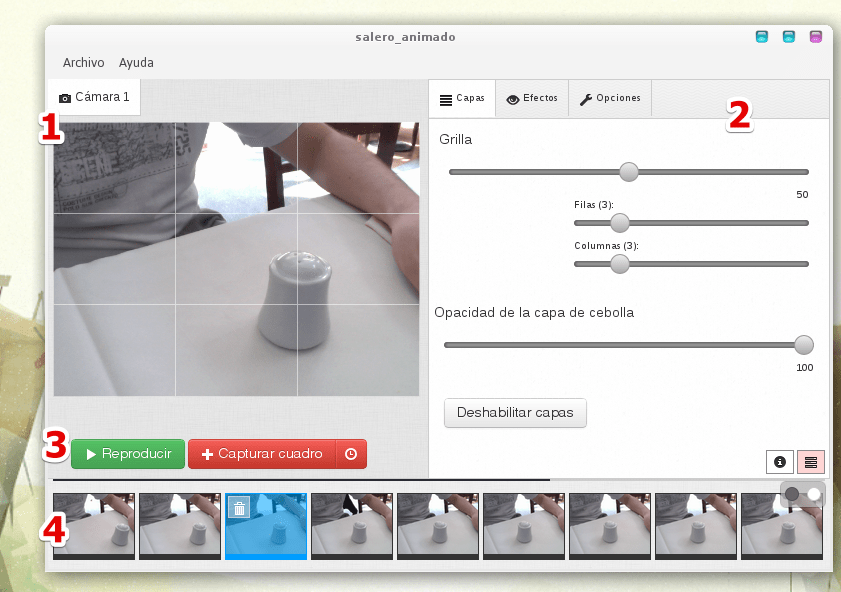Switch to the Opciones tab
Screen dimensions: 841x592
tap(610, 99)
